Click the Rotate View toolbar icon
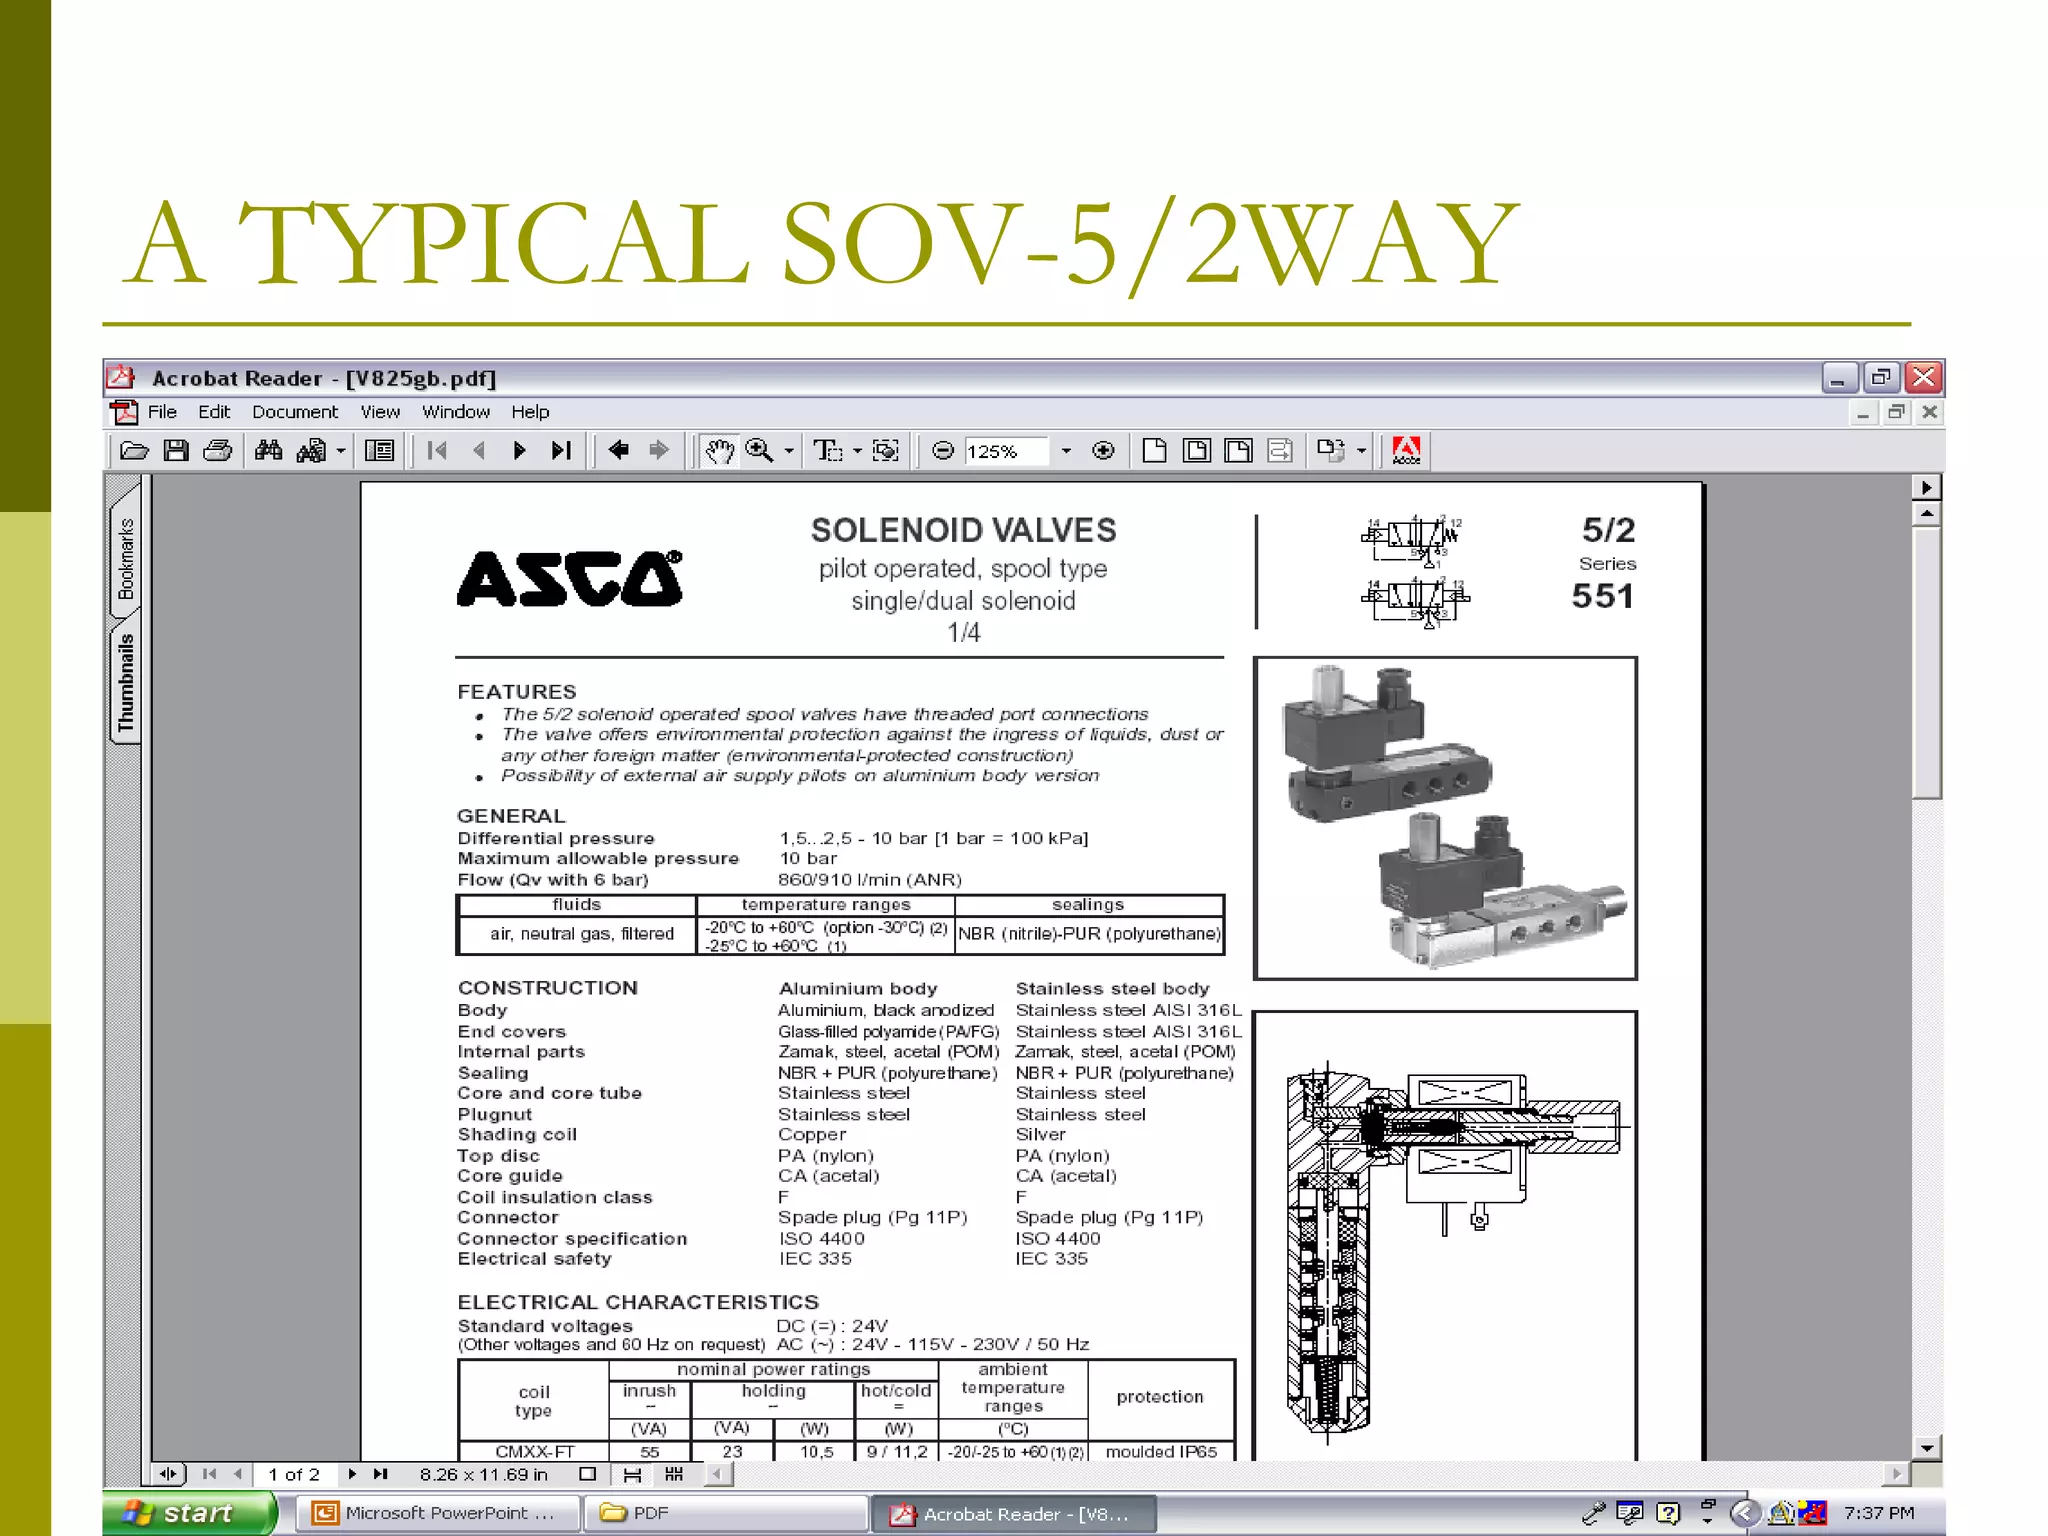 coord(1331,451)
